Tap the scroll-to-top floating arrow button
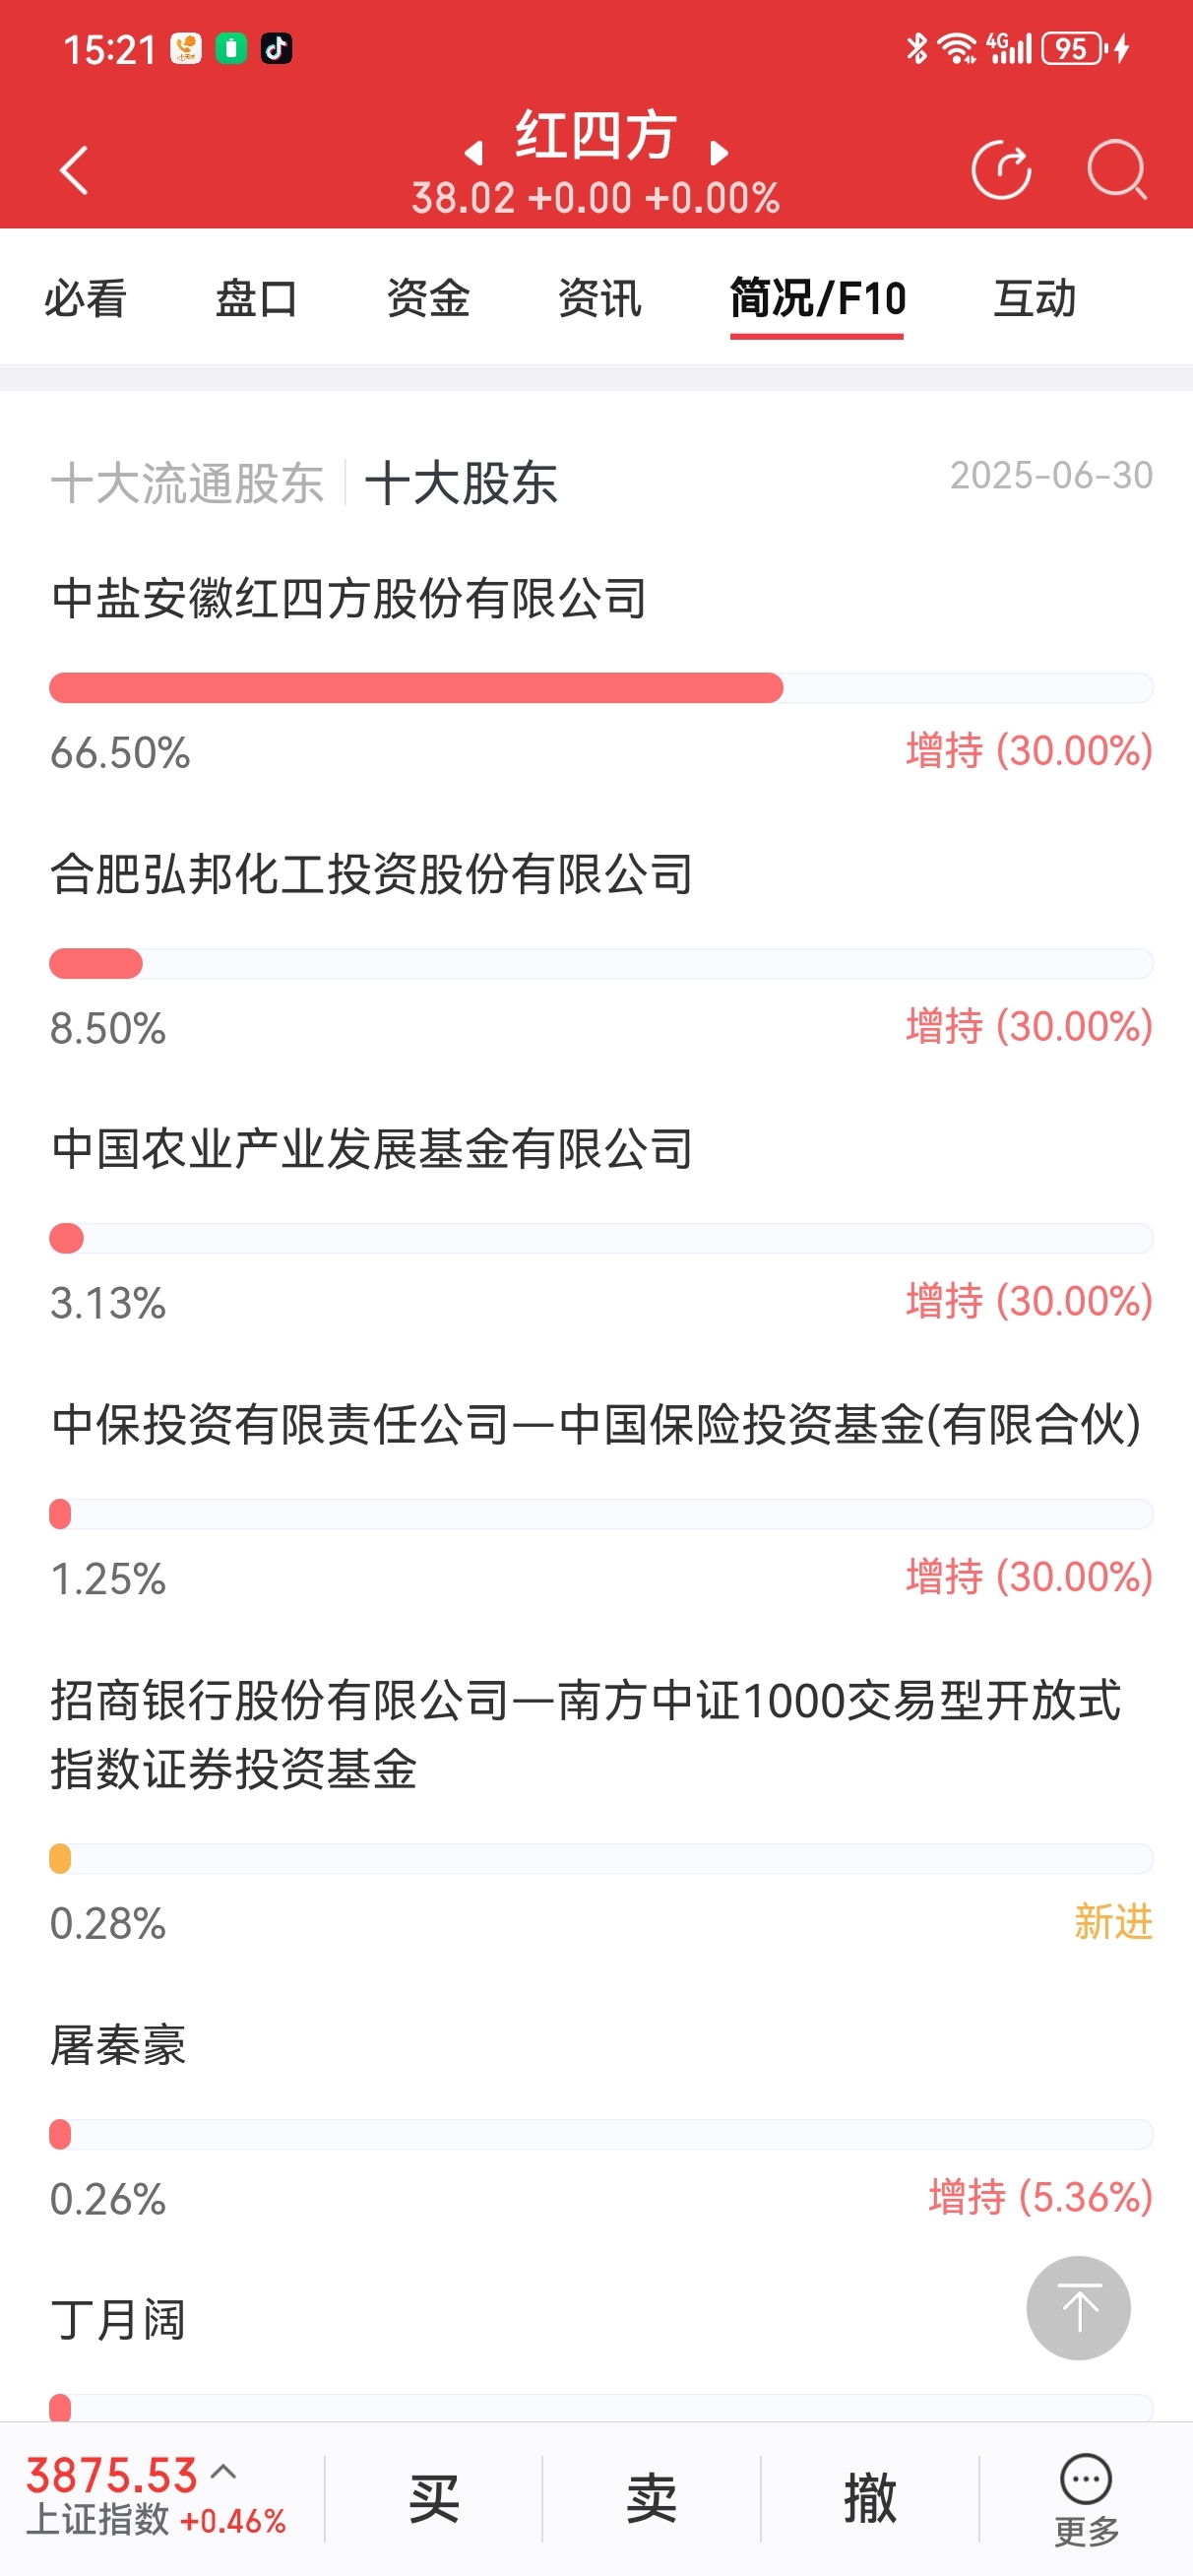 (1078, 2308)
